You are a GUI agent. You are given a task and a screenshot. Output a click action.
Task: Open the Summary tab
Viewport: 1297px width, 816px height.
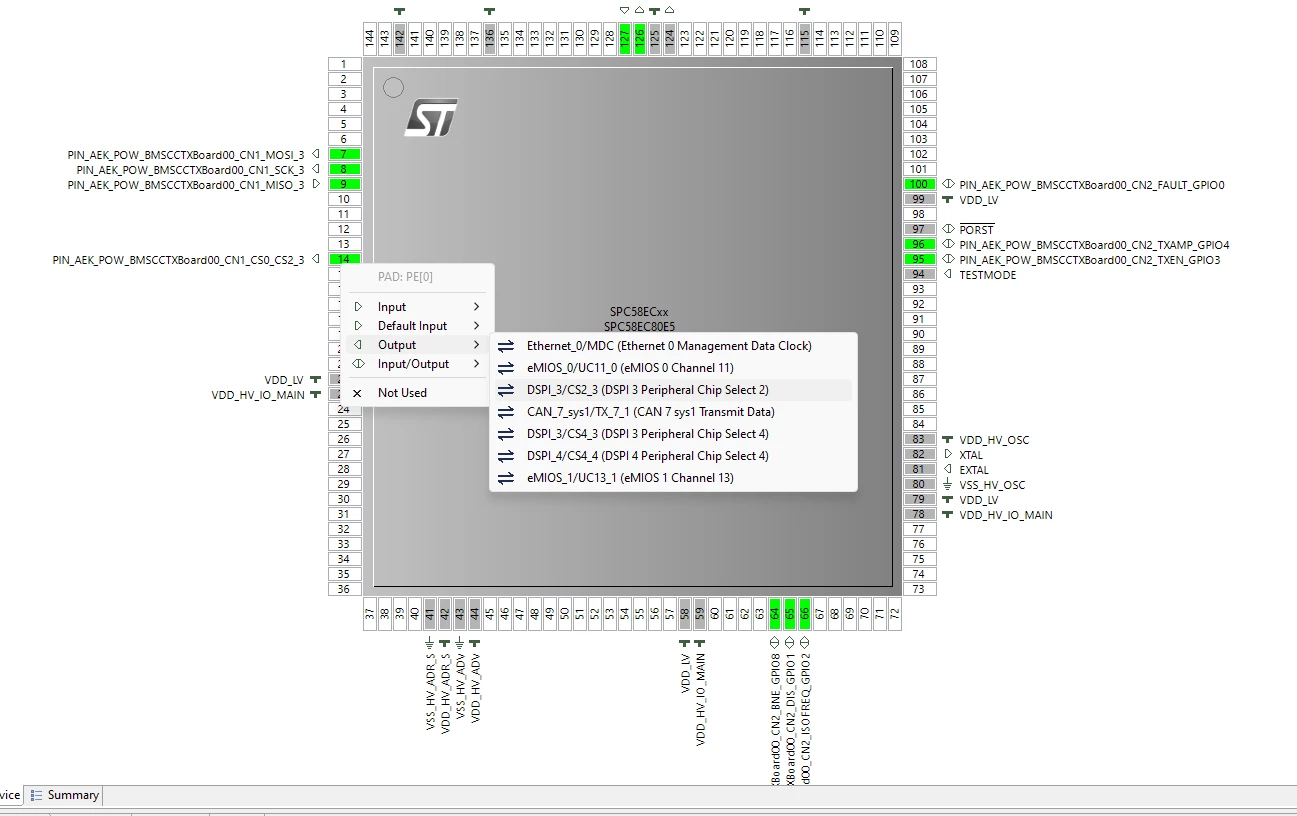click(65, 795)
